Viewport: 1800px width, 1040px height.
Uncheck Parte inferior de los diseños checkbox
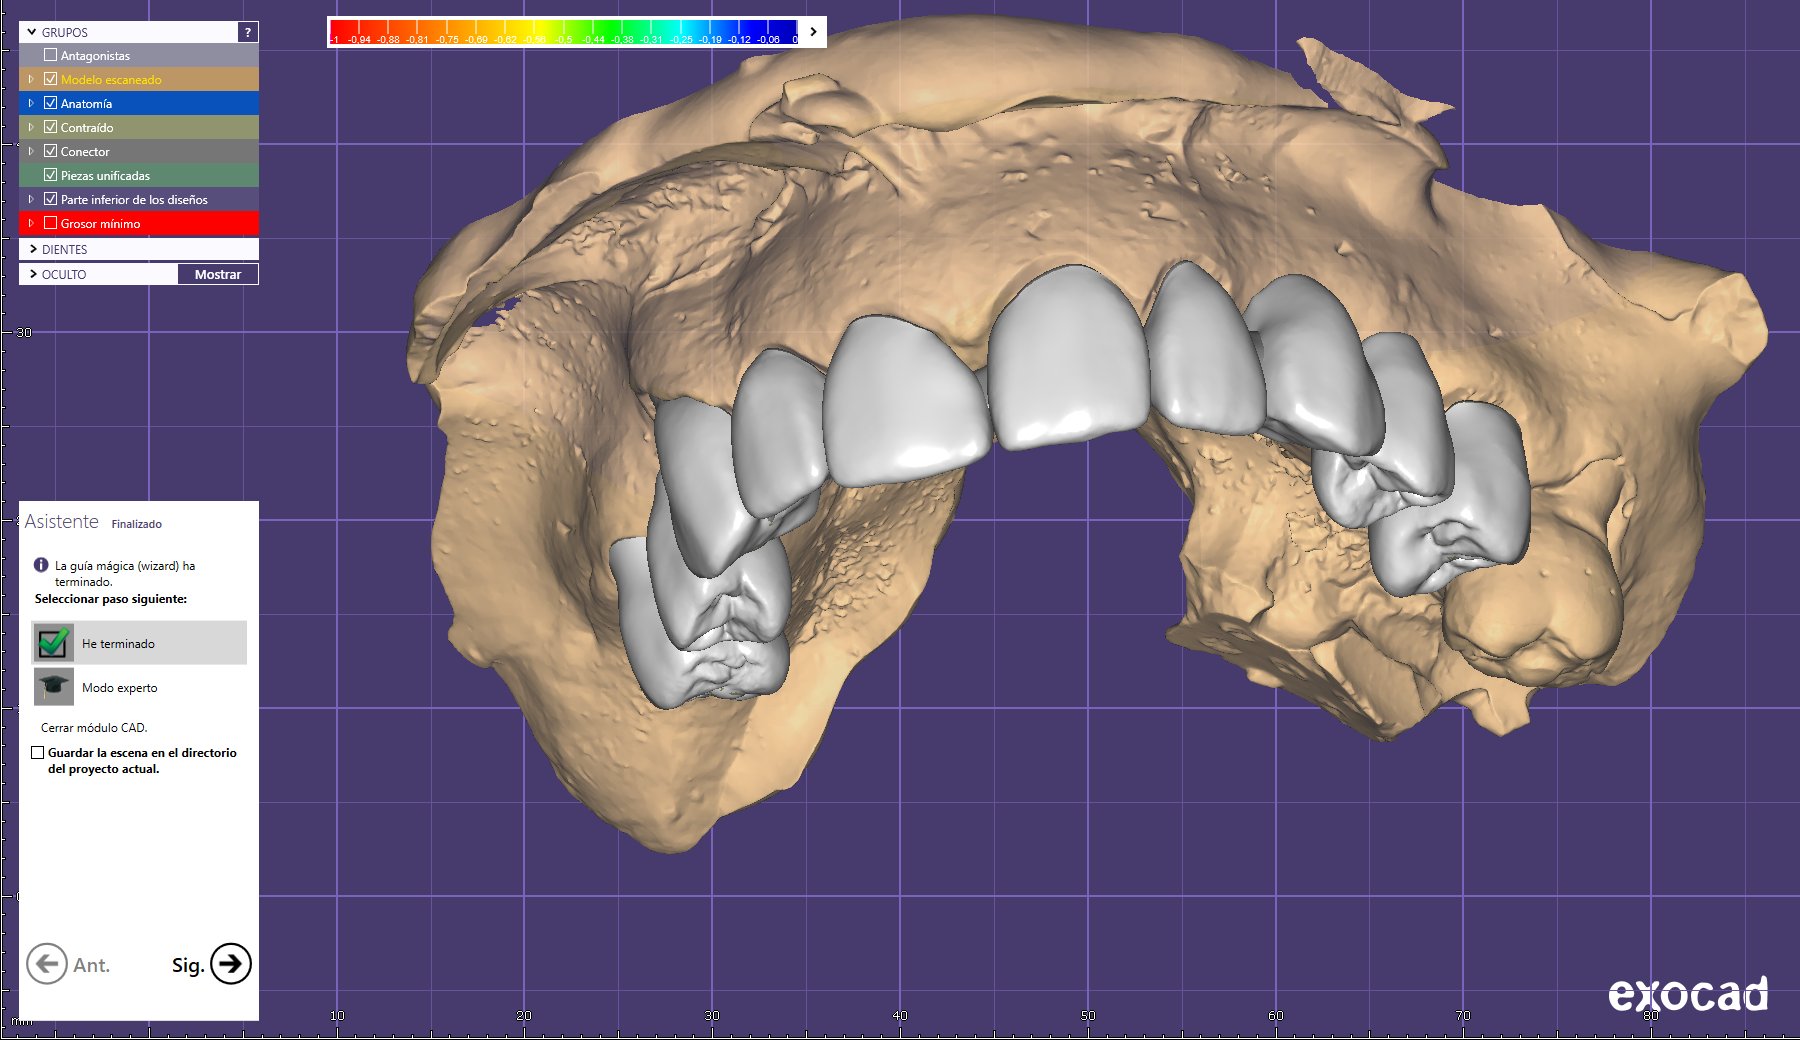pyautogui.click(x=50, y=199)
